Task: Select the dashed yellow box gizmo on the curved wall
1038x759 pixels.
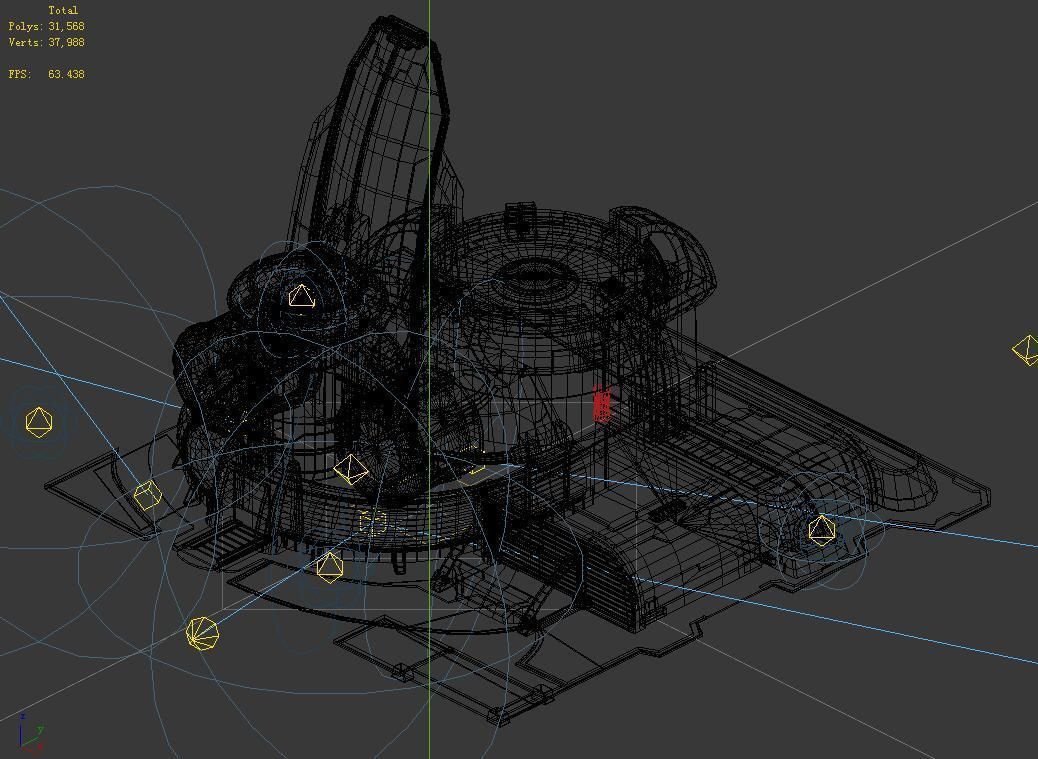Action: coord(373,523)
